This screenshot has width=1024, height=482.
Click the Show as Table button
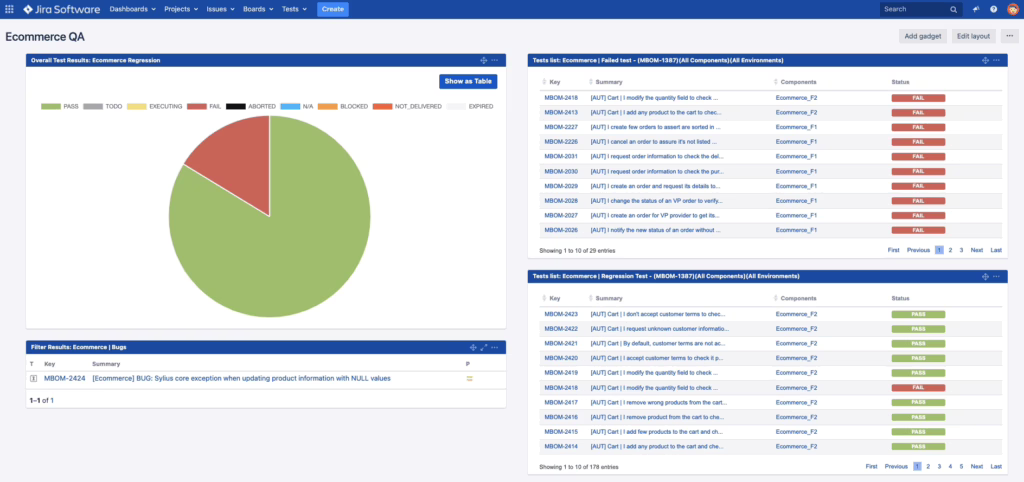467,81
